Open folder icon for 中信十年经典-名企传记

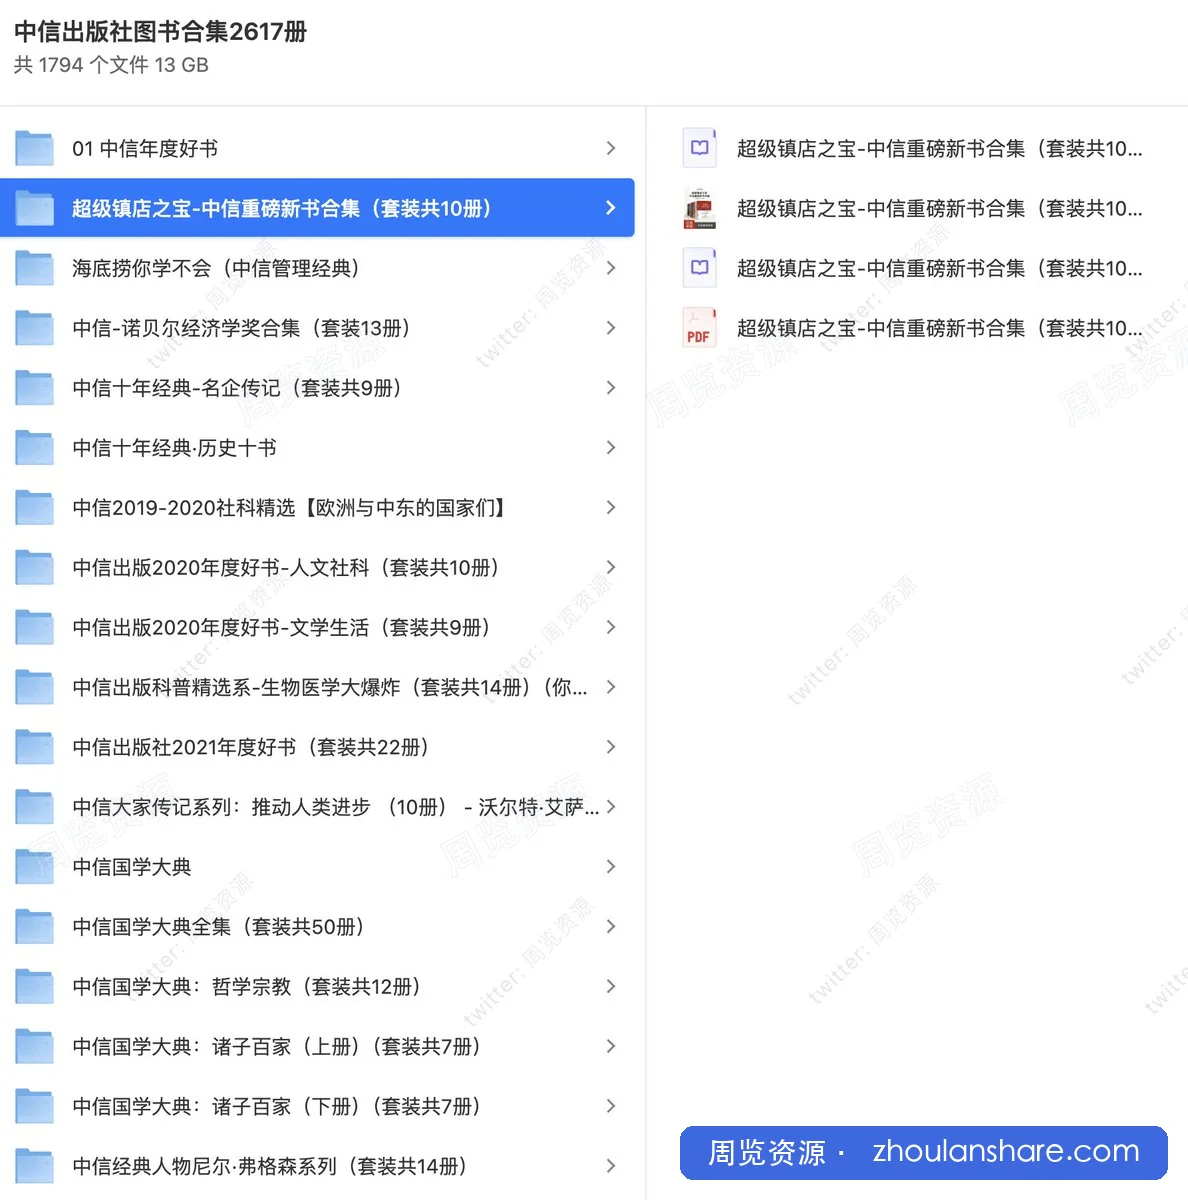(34, 388)
